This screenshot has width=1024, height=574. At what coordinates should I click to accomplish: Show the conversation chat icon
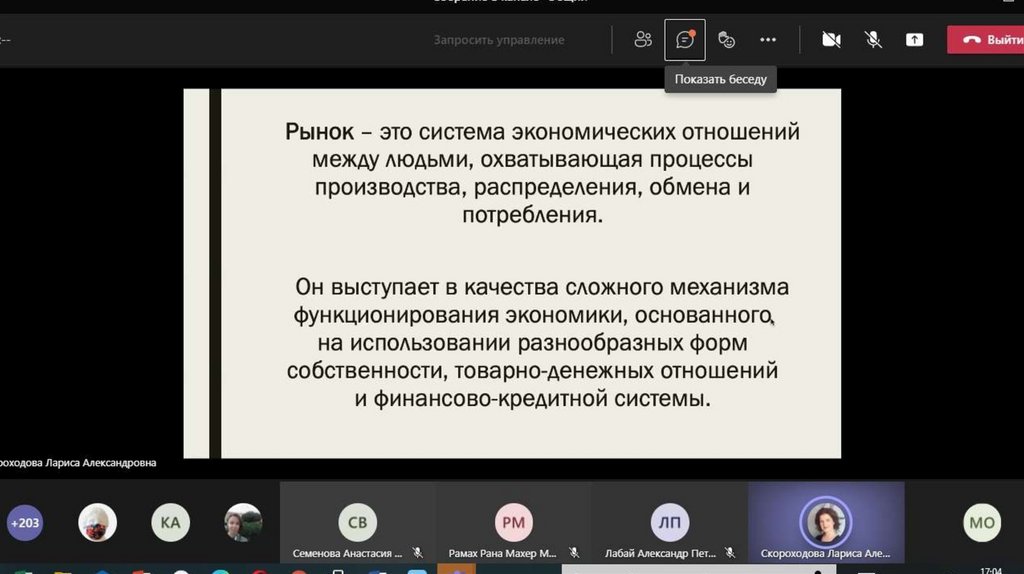pyautogui.click(x=684, y=40)
